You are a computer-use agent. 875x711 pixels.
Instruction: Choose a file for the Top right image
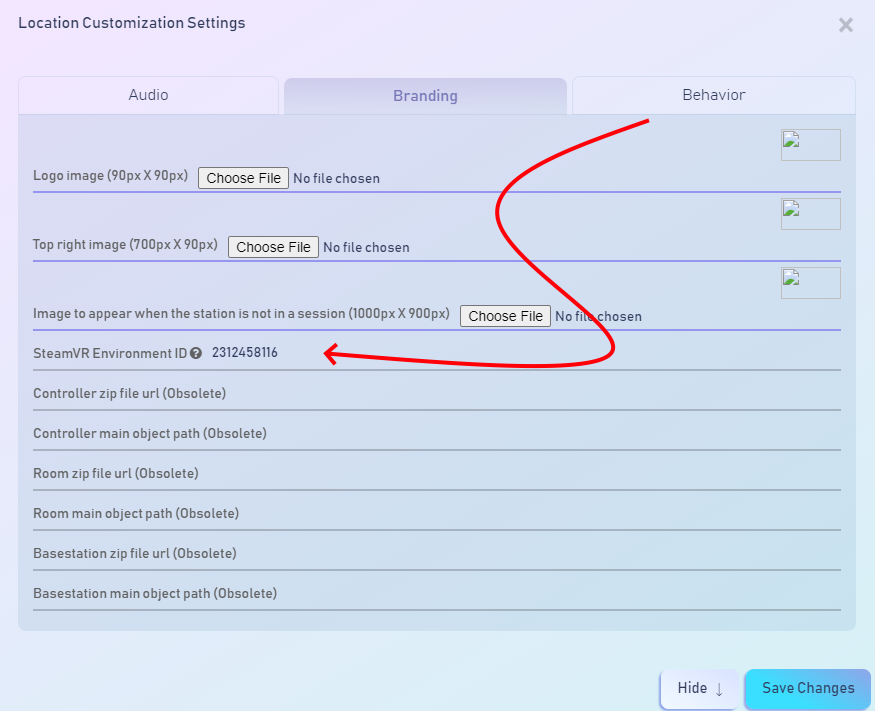click(x=273, y=247)
